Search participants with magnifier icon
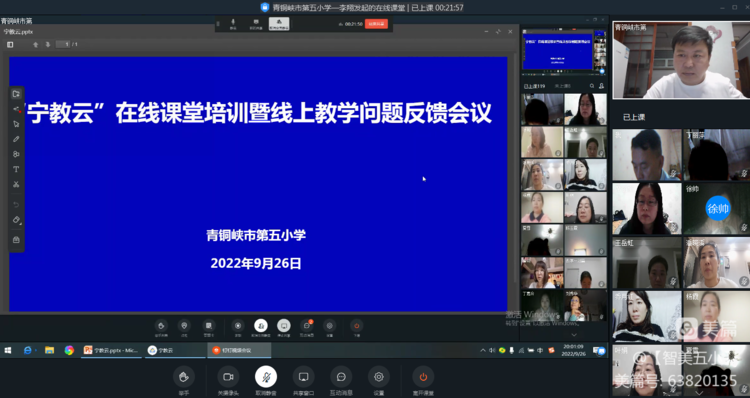The height and width of the screenshot is (398, 750). (592, 86)
